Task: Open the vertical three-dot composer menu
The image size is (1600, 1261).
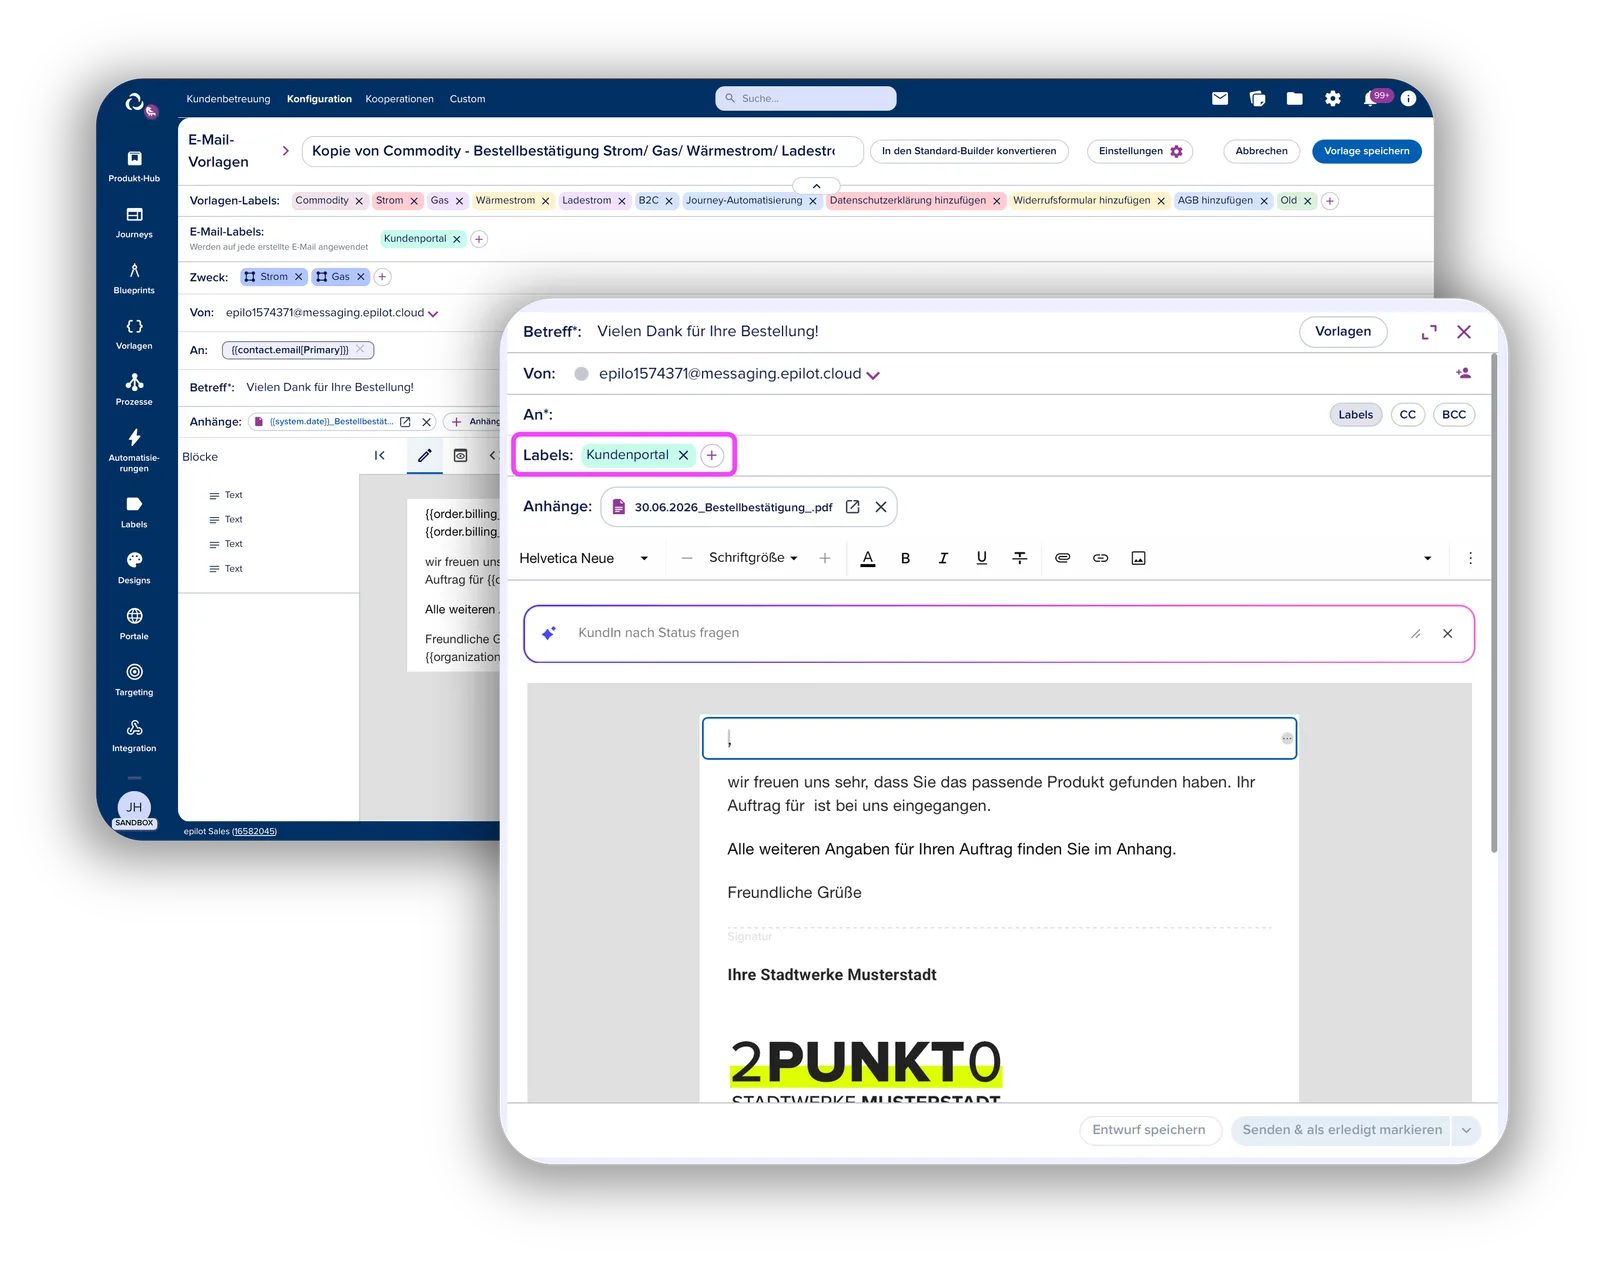Action: [1470, 558]
